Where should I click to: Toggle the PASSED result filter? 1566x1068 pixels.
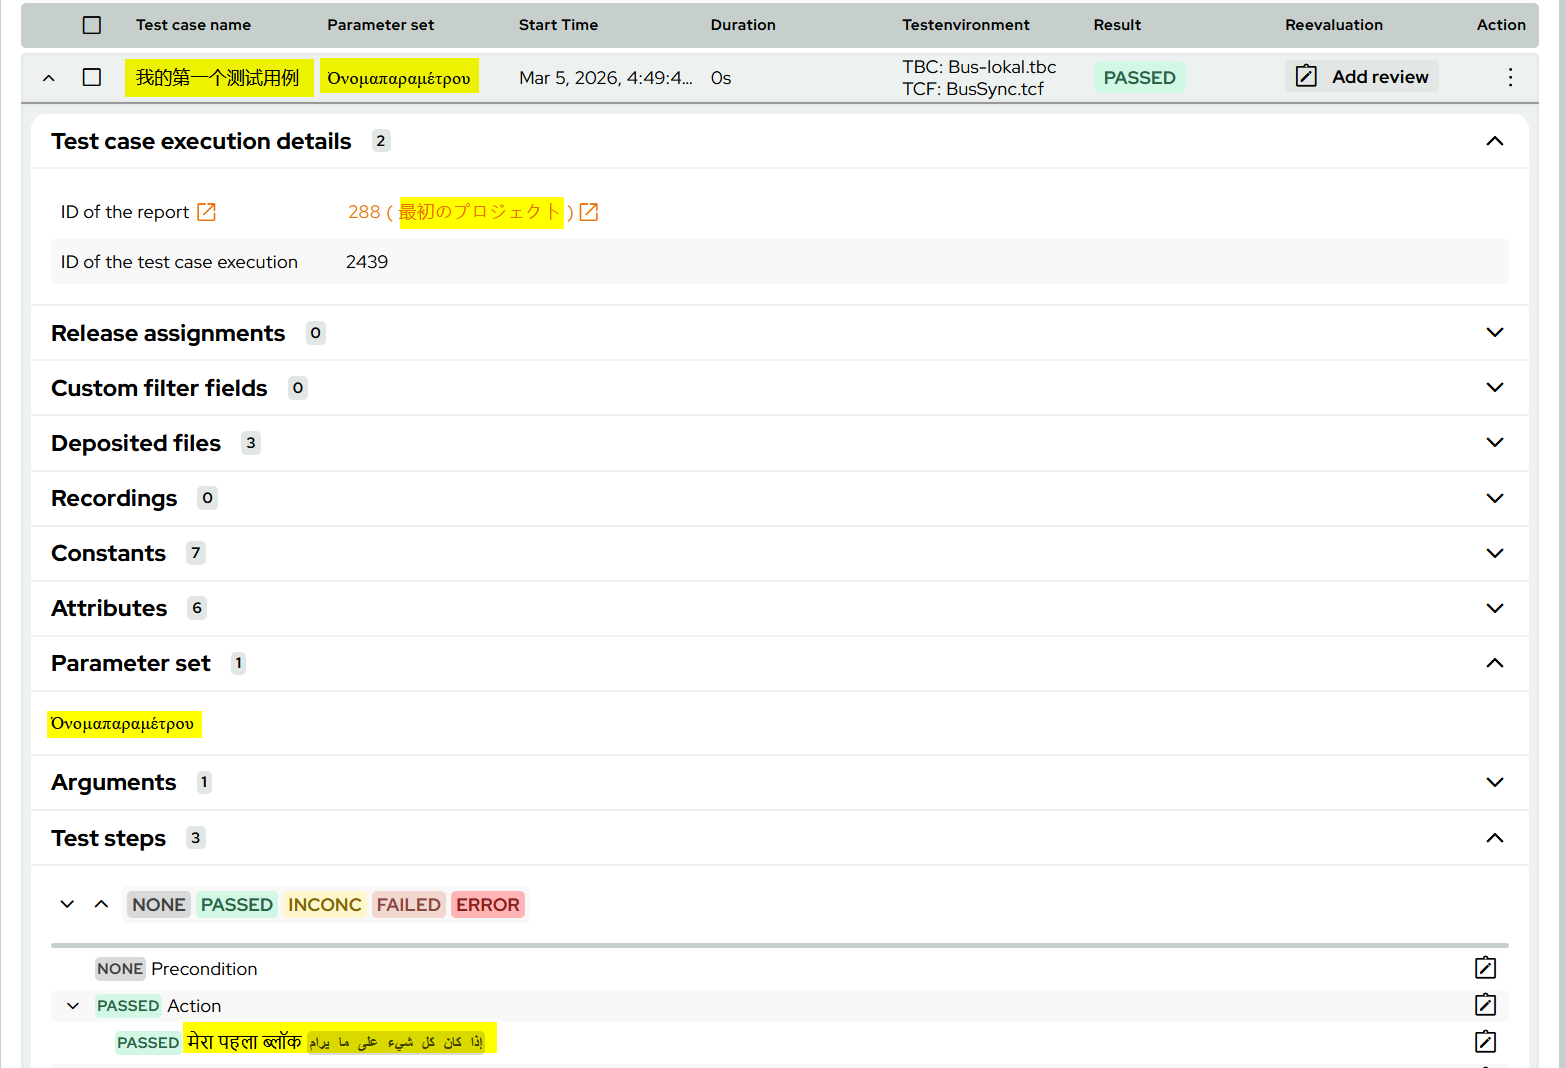(x=236, y=905)
